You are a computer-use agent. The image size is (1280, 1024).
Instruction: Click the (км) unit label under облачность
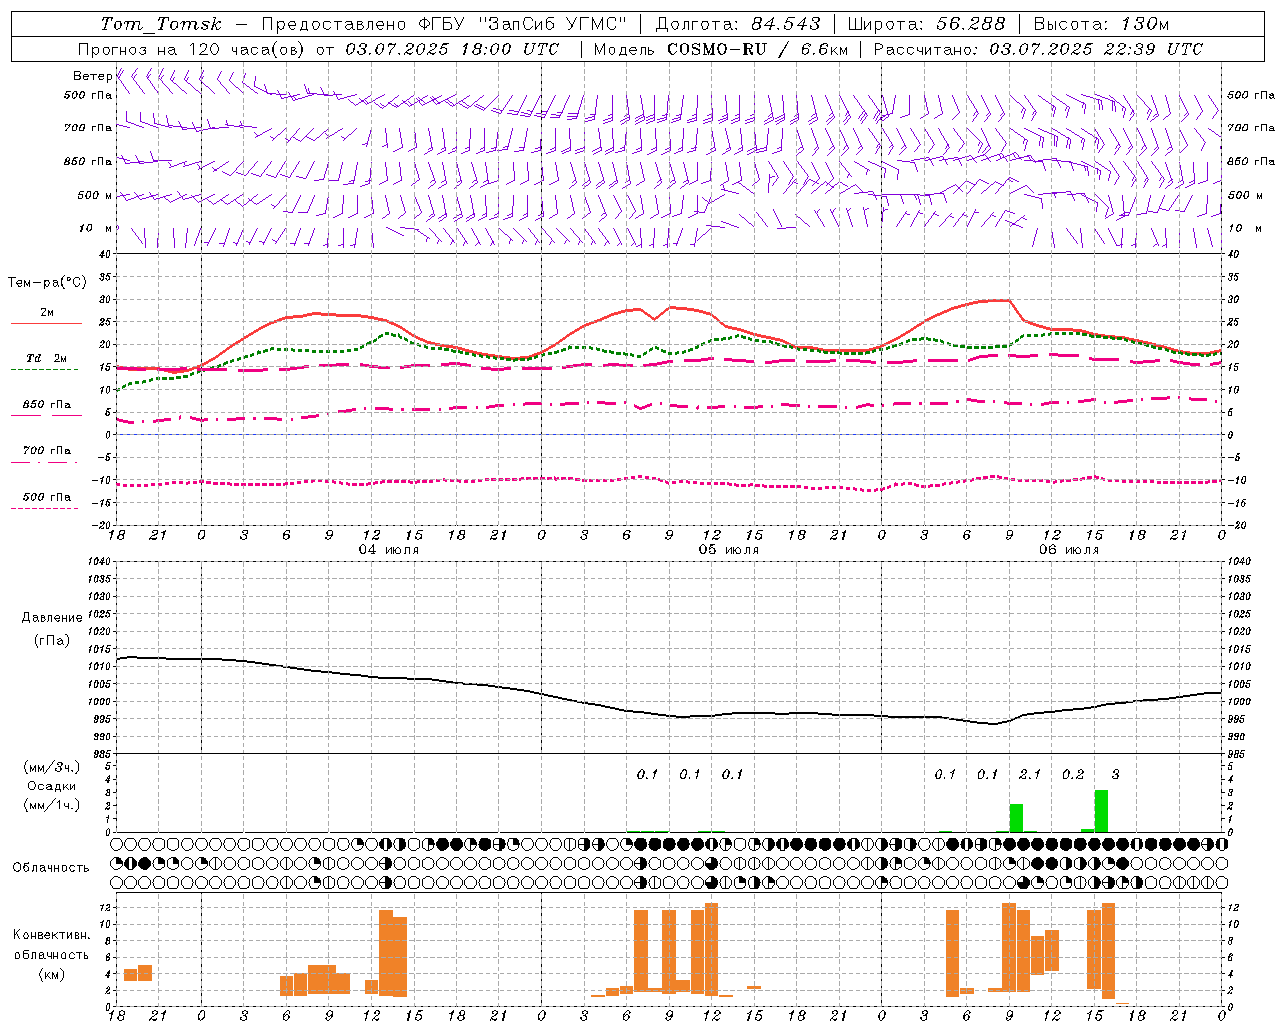pos(53,974)
